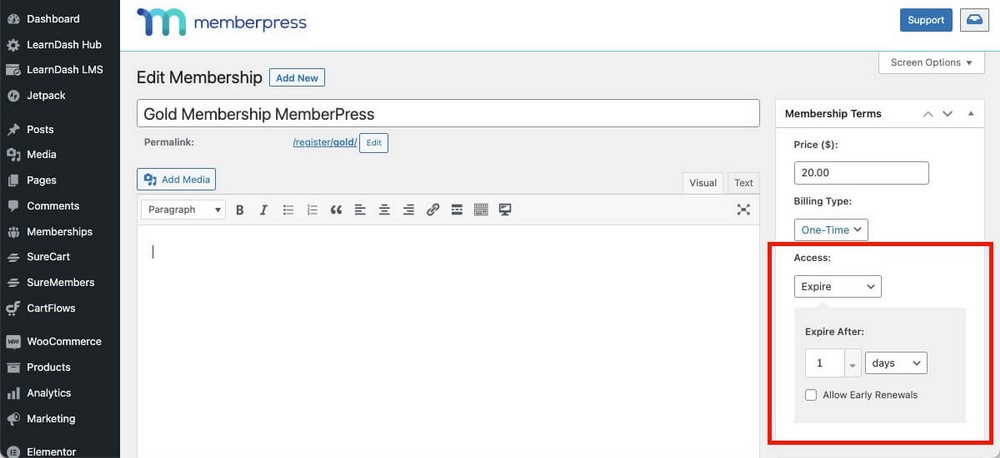Open SureMembers menu item
This screenshot has height=458, width=1000.
pos(60,282)
